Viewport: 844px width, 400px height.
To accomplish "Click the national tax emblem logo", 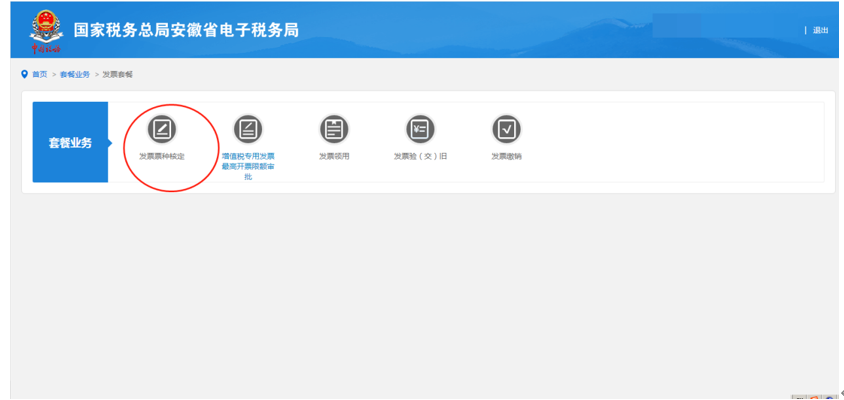I will [46, 33].
